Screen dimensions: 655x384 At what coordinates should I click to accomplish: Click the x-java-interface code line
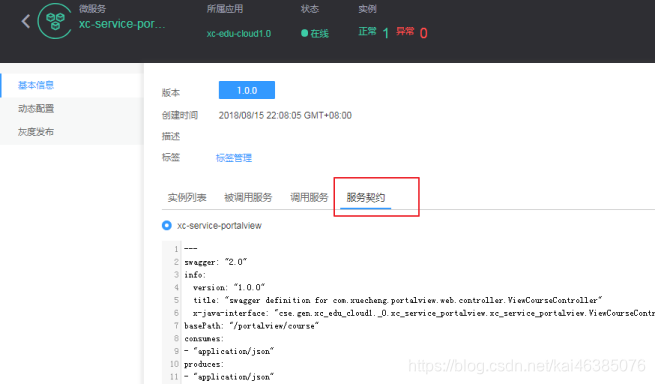(x=424, y=313)
